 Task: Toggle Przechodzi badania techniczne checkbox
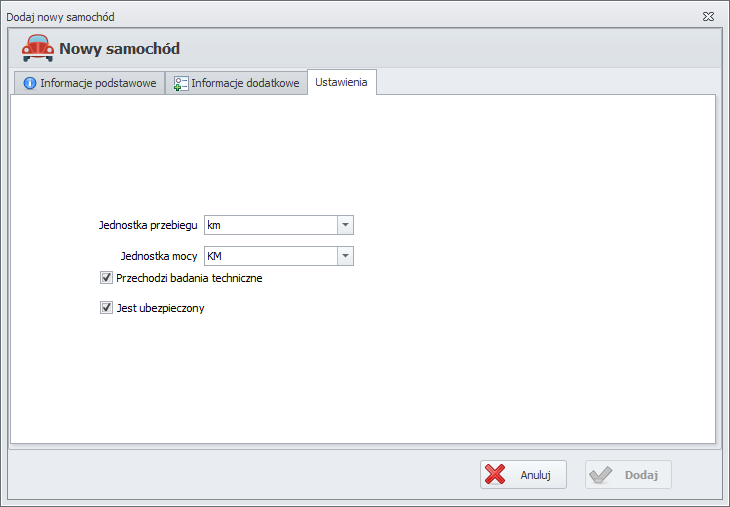point(106,278)
